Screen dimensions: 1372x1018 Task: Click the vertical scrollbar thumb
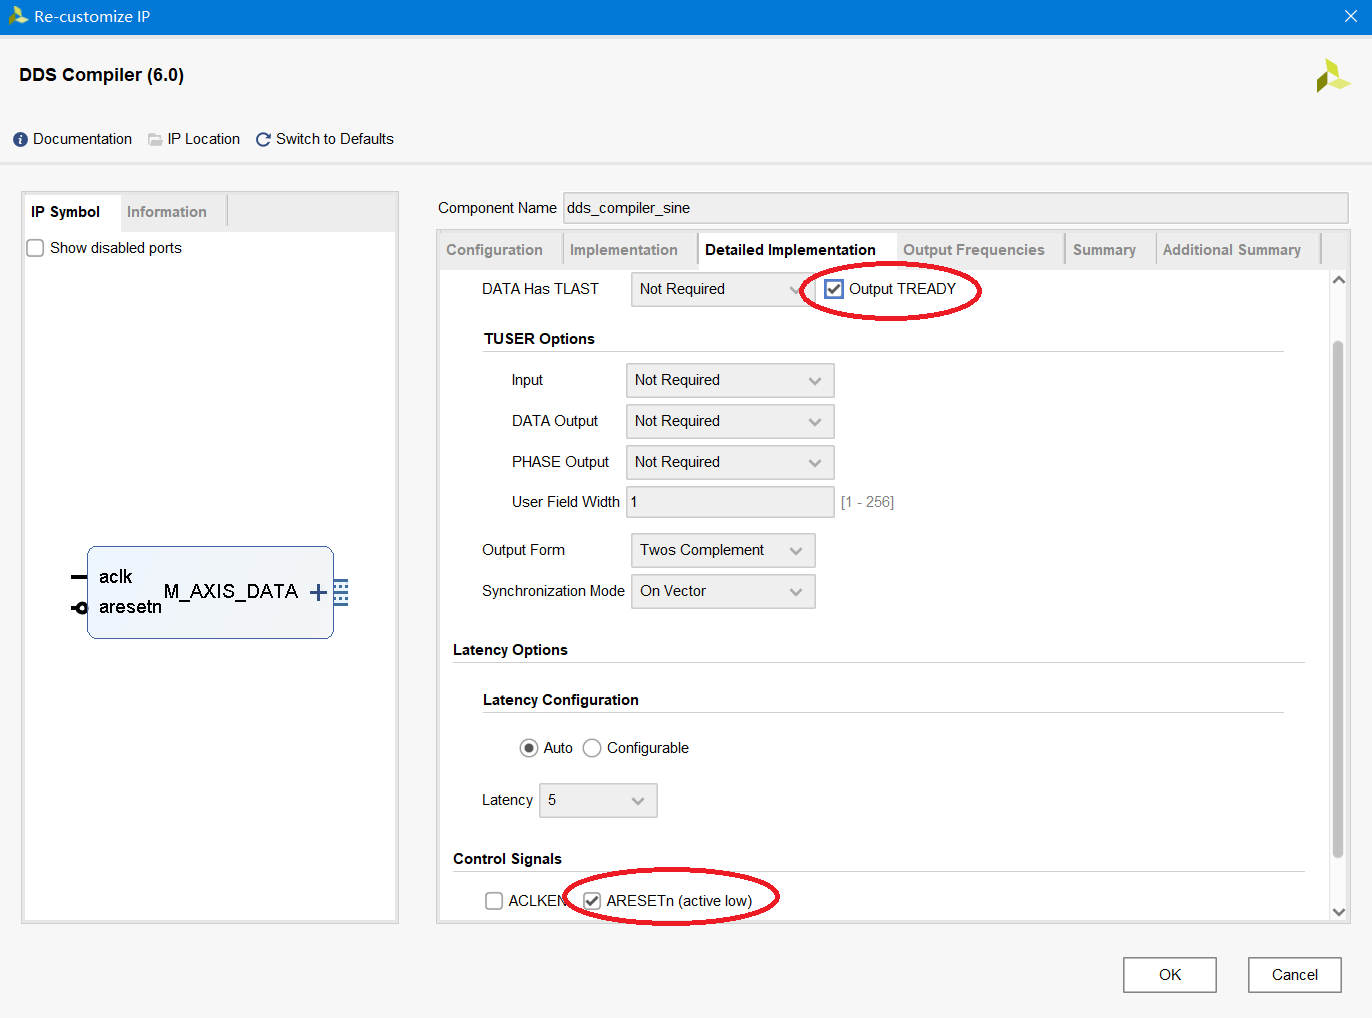click(x=1338, y=599)
